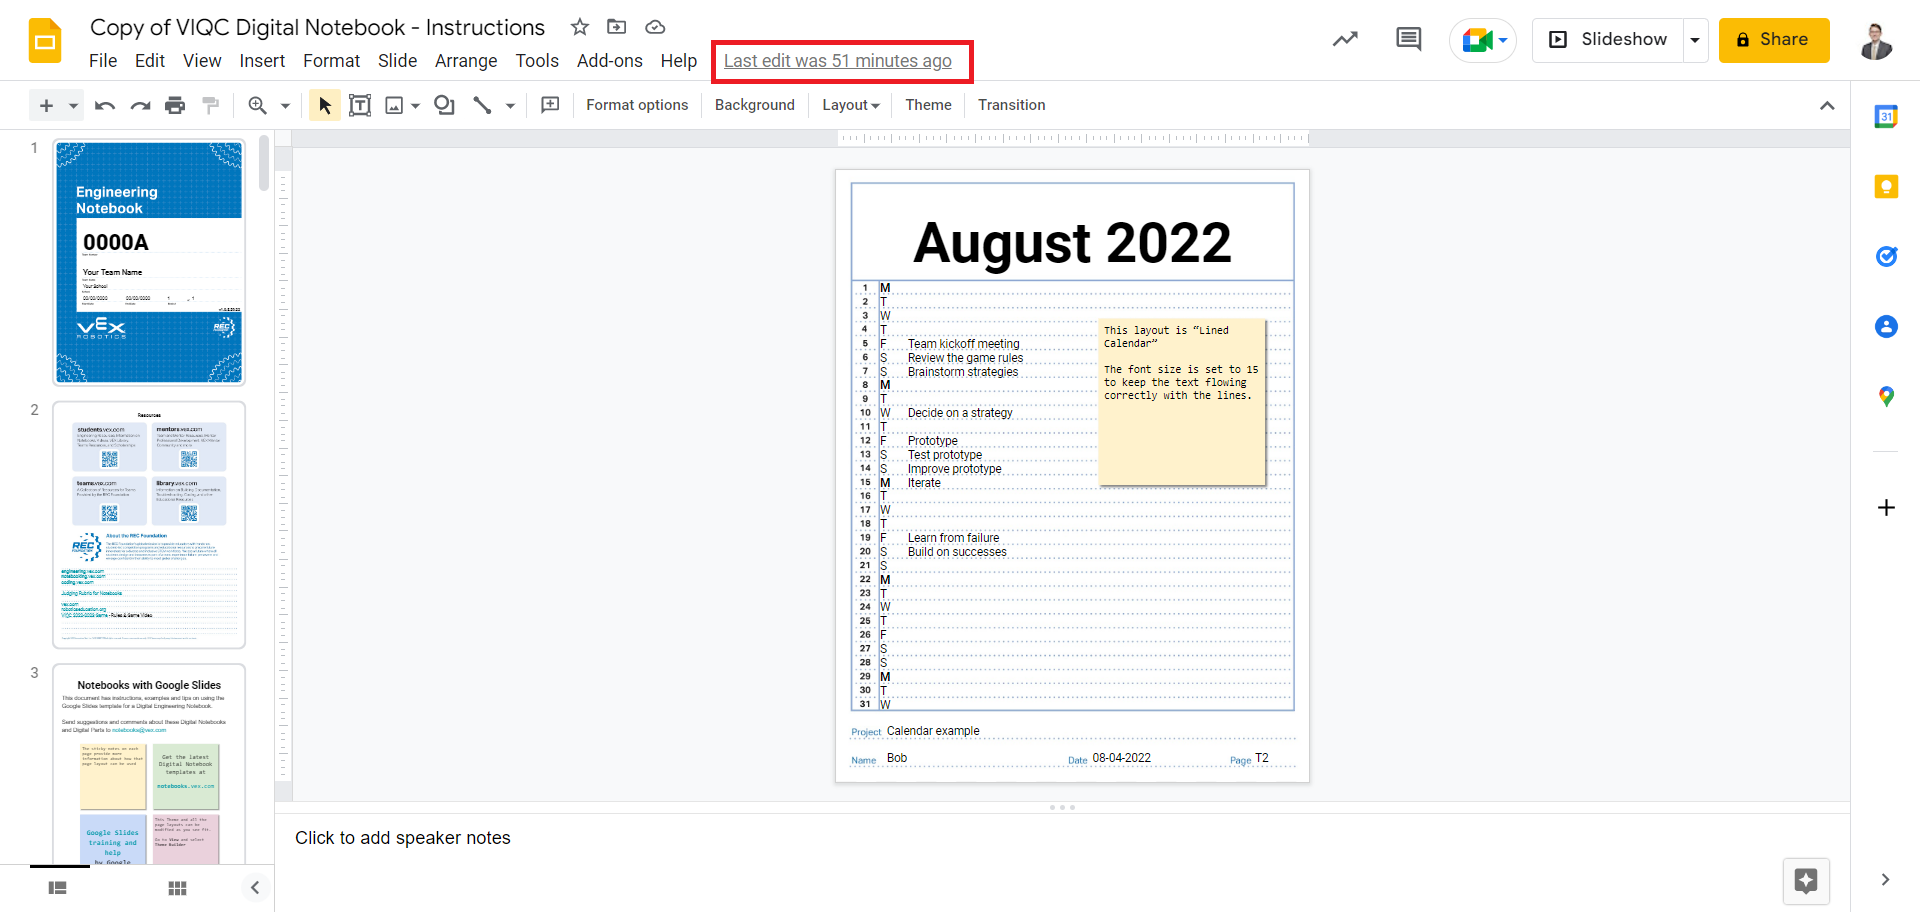1920x912 pixels.
Task: Open the Layout dropdown
Action: pyautogui.click(x=850, y=105)
